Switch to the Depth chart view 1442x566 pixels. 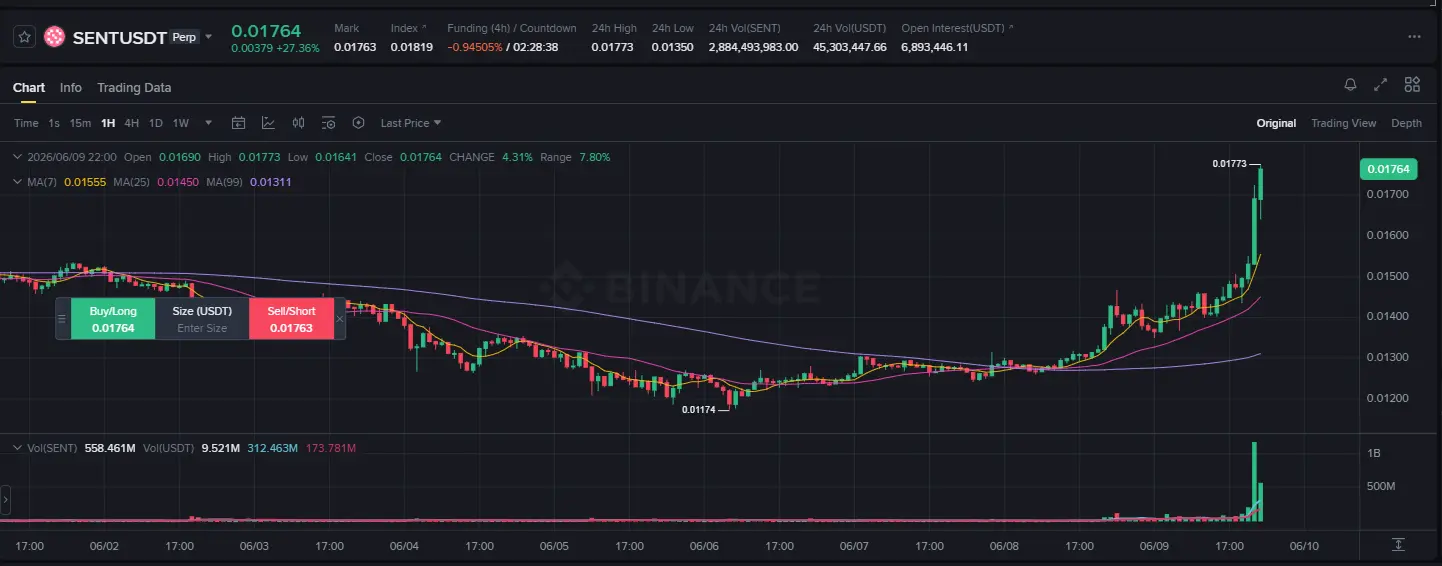[x=1406, y=123]
